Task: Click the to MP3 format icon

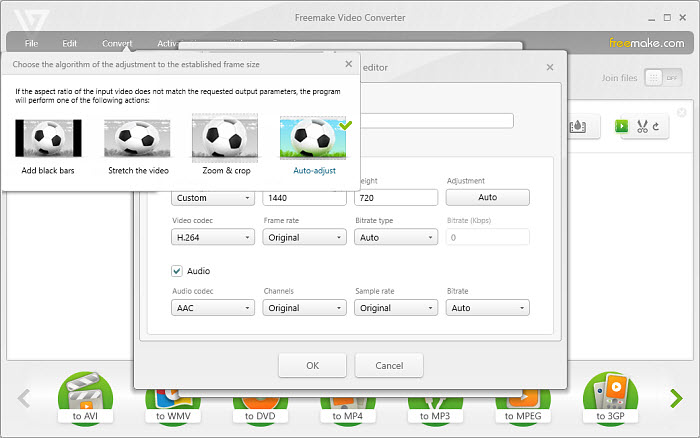Action: click(435, 406)
